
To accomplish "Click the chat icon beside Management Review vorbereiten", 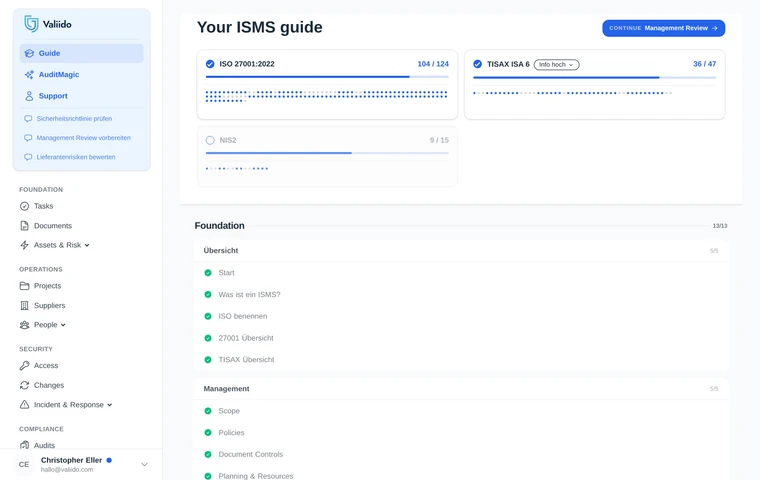I will point(28,138).
